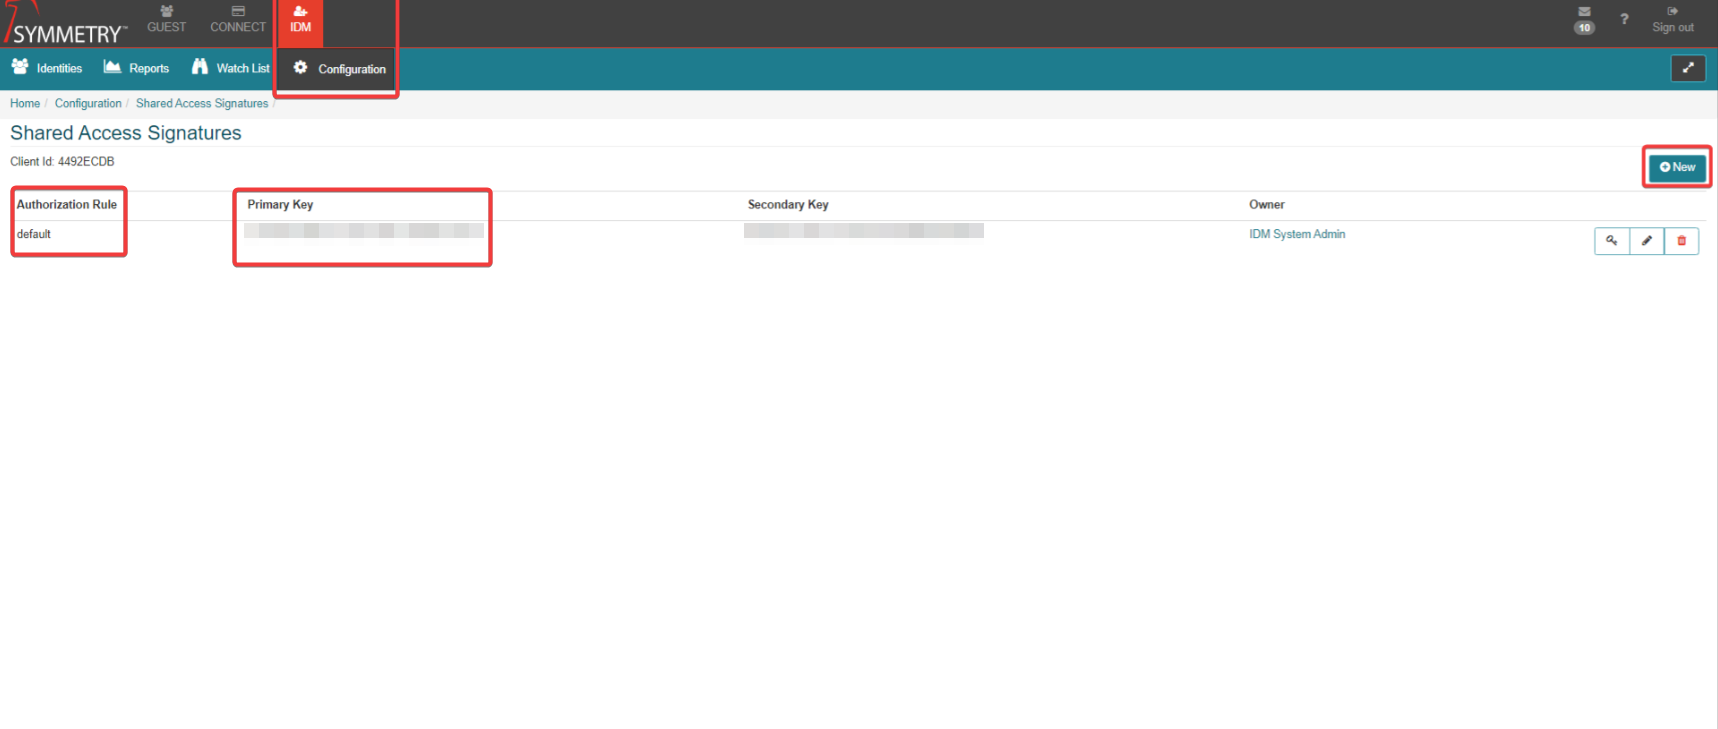Open the Reports menu
1718x729 pixels.
coord(137,68)
